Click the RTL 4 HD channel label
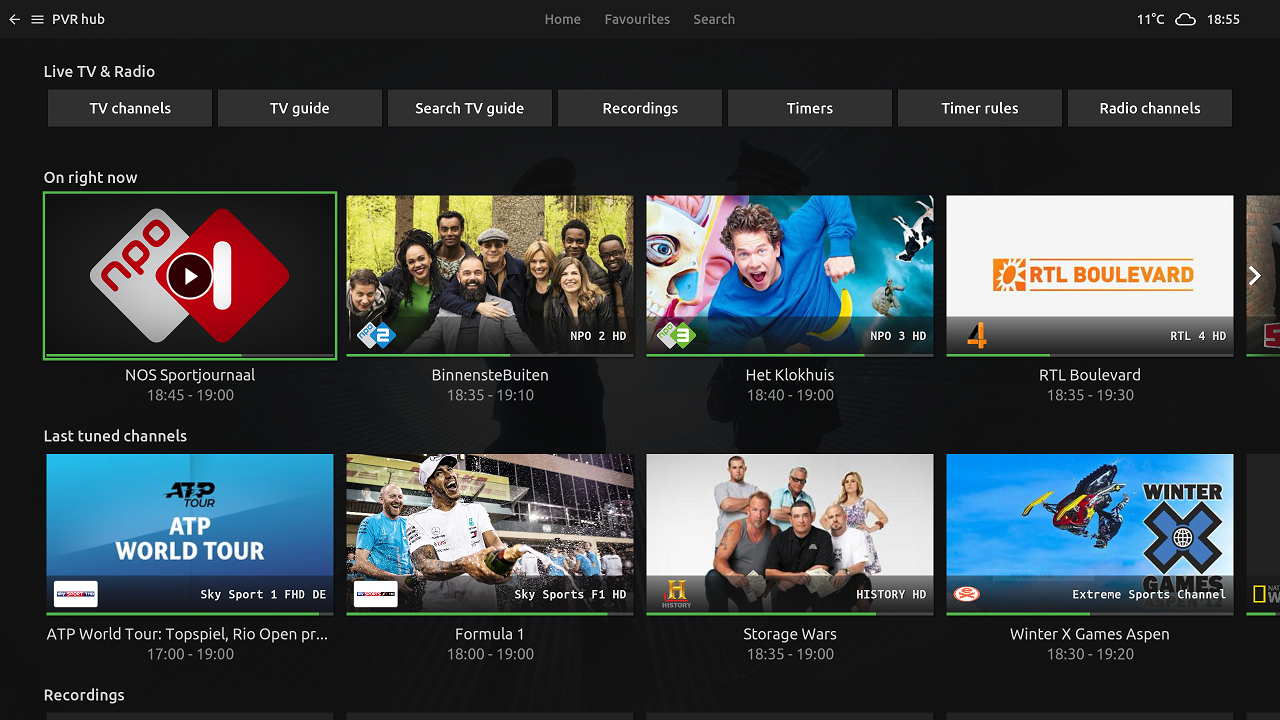 pos(1198,336)
